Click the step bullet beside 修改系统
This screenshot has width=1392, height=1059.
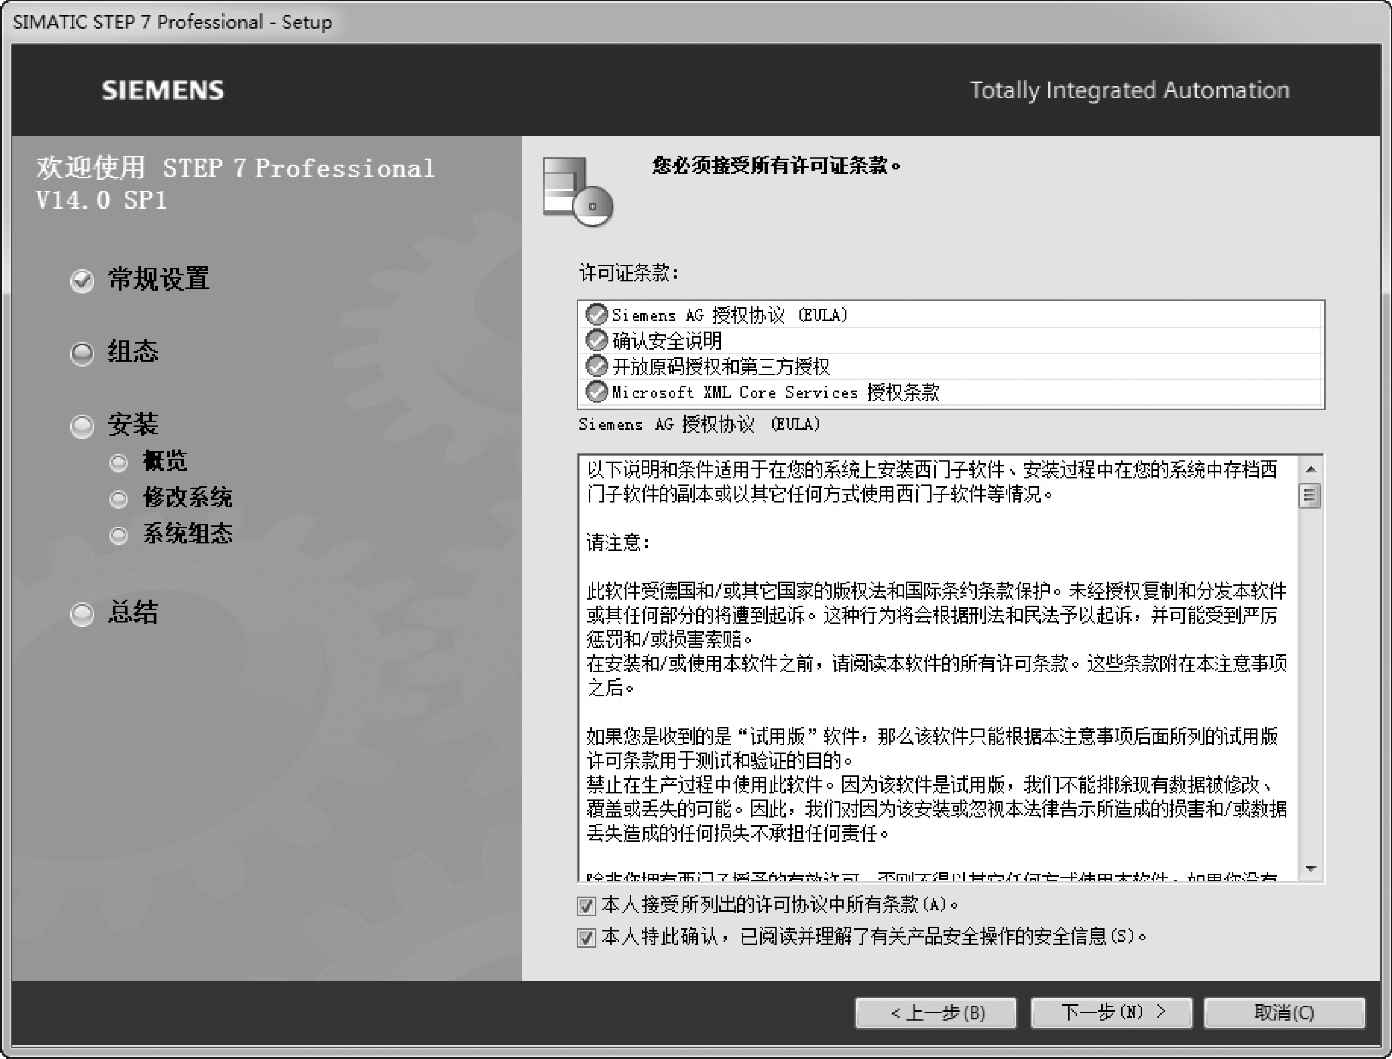click(119, 499)
